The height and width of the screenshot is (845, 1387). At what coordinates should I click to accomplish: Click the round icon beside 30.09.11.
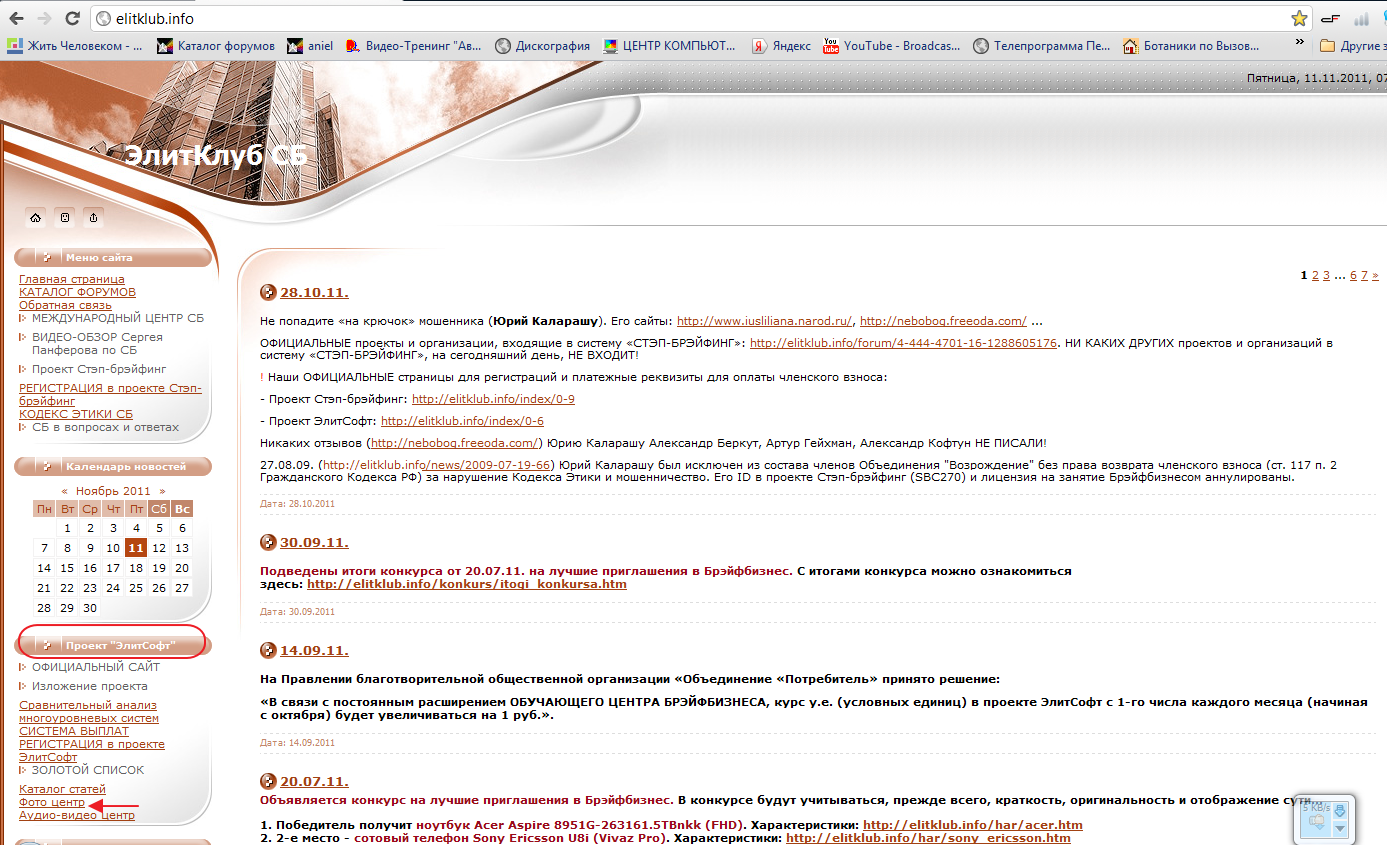pos(267,542)
